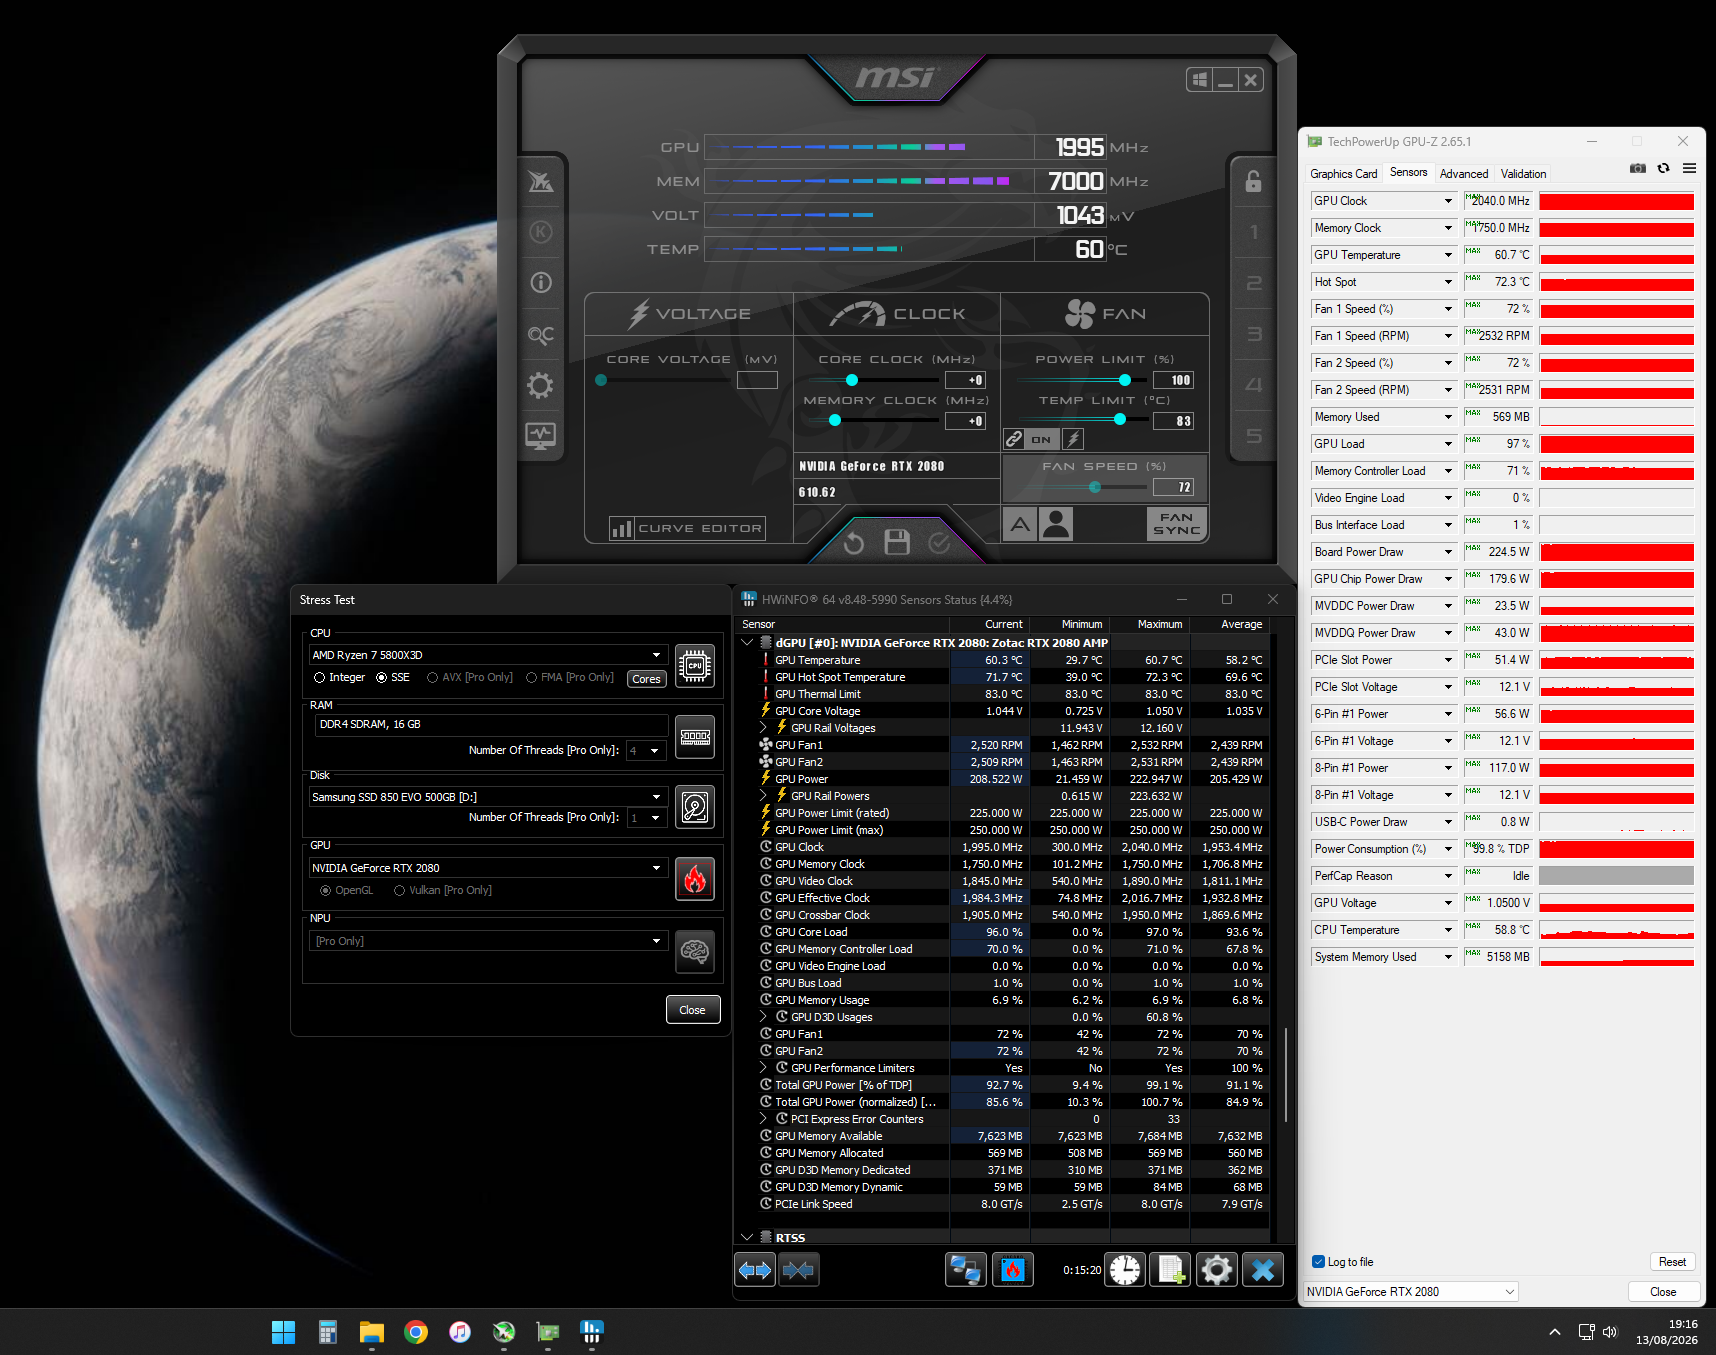Save the Afterburner profile with floppy icon

[x=897, y=542]
